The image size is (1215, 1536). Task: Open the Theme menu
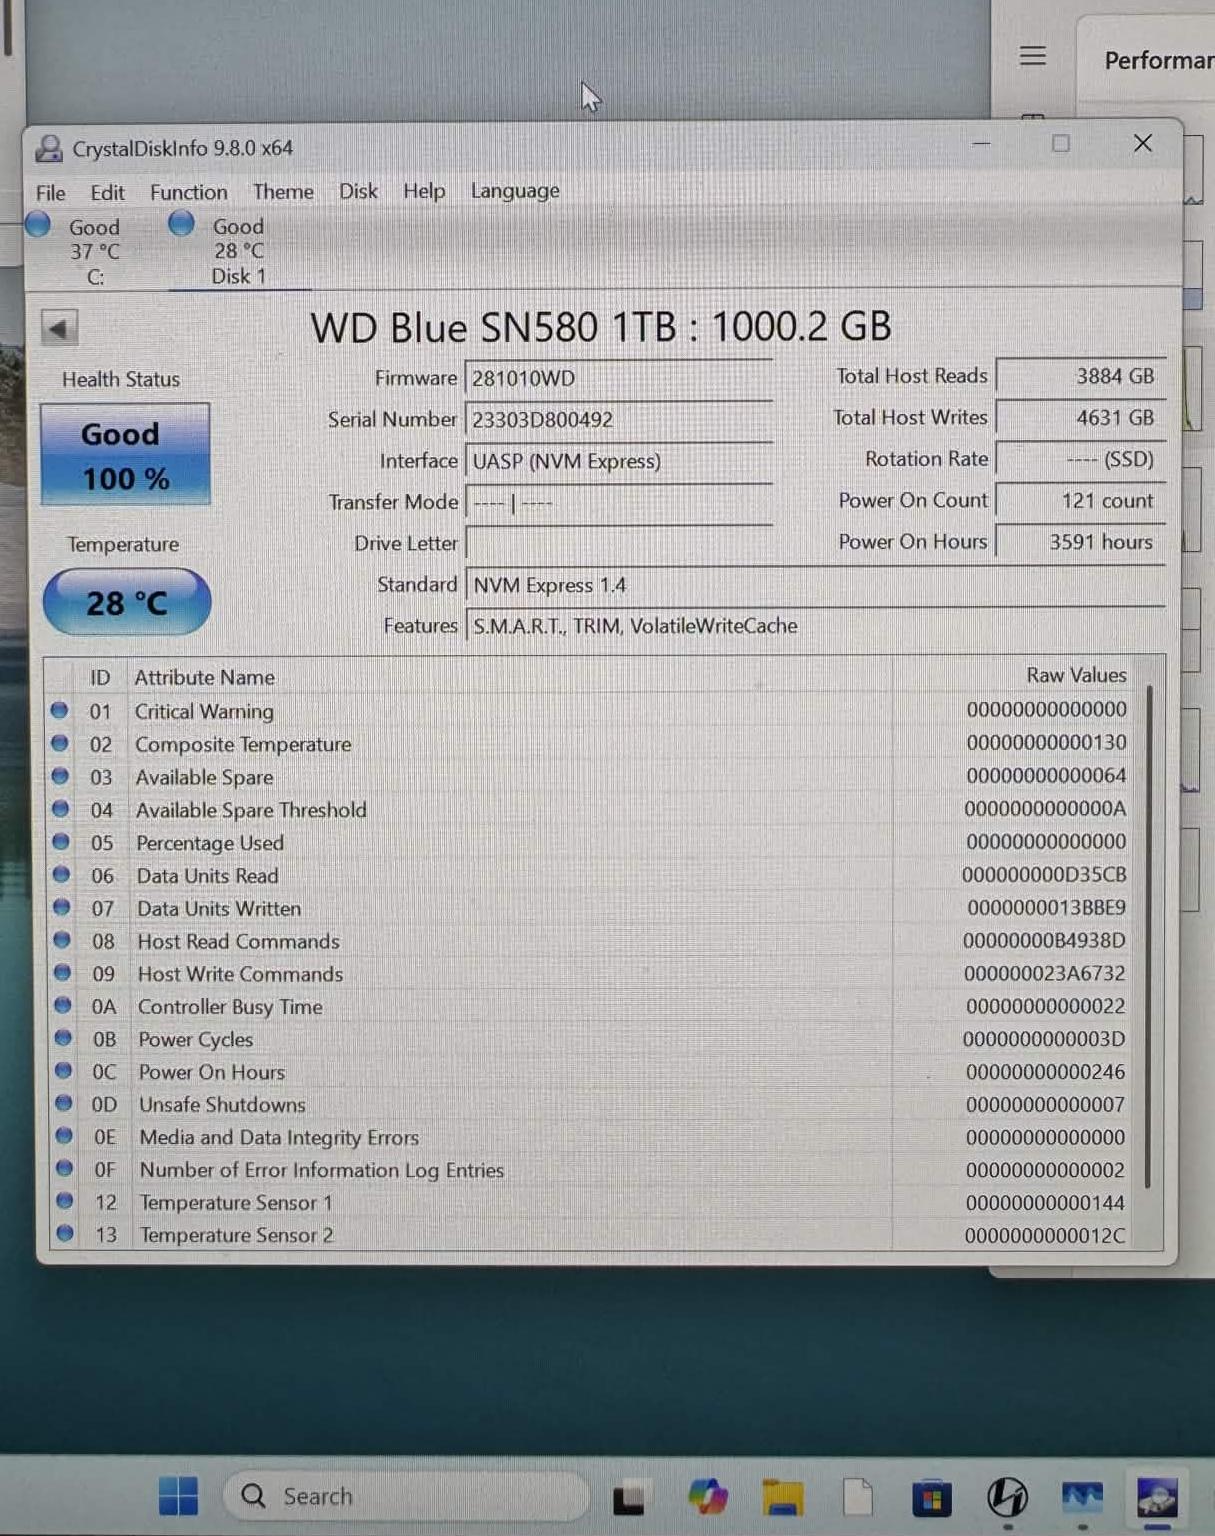[x=283, y=191]
